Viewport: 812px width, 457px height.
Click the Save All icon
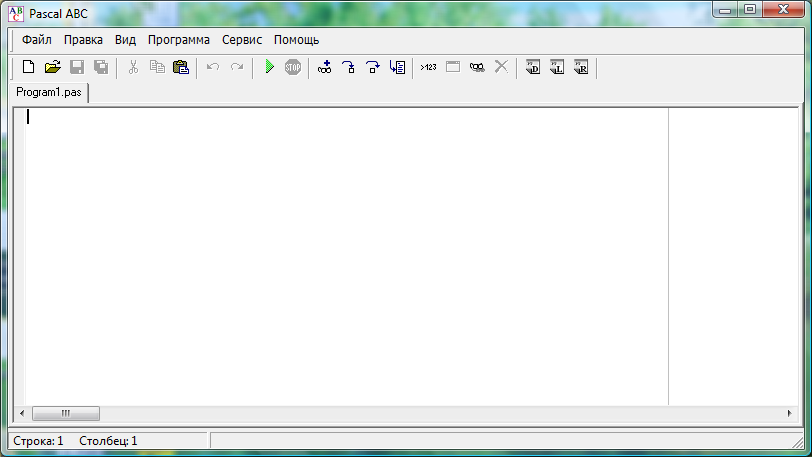(101, 67)
